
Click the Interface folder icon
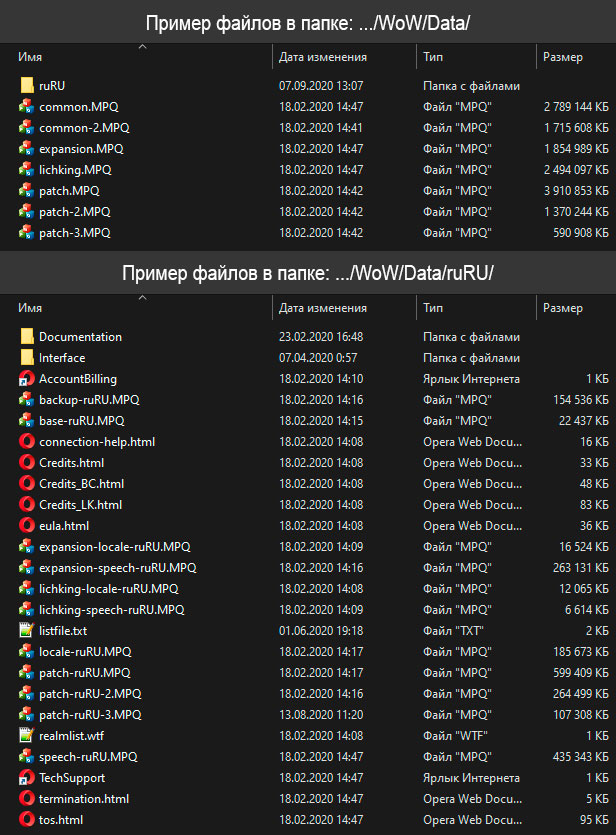tap(27, 357)
